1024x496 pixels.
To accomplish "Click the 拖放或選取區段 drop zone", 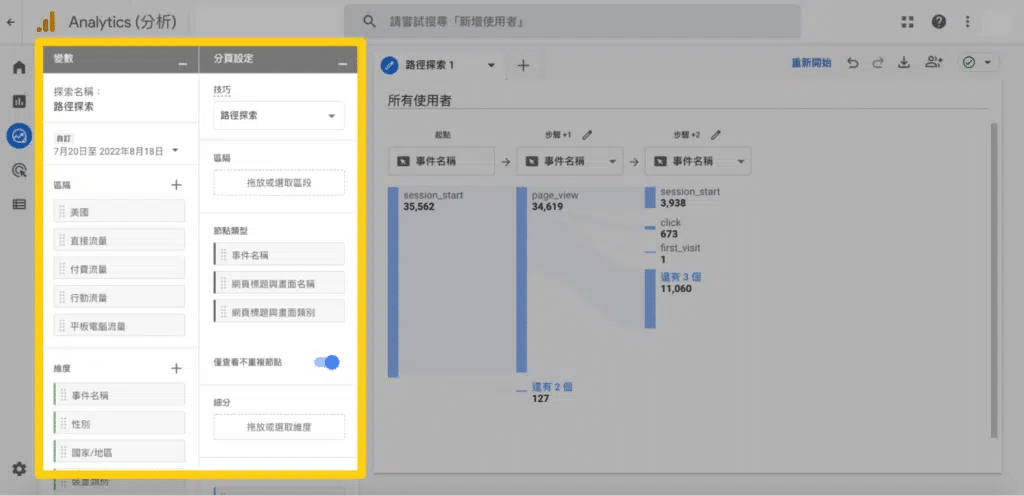I will [279, 183].
